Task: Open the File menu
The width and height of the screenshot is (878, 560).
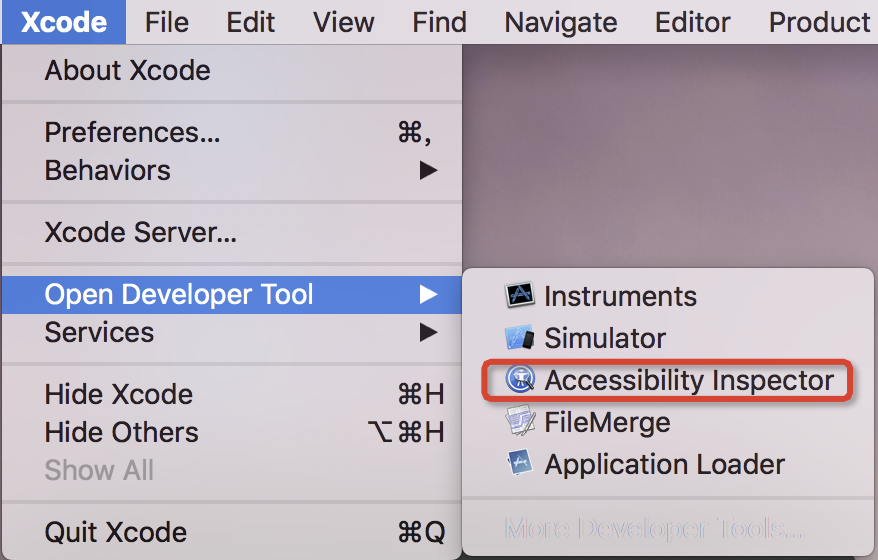Action: point(166,22)
